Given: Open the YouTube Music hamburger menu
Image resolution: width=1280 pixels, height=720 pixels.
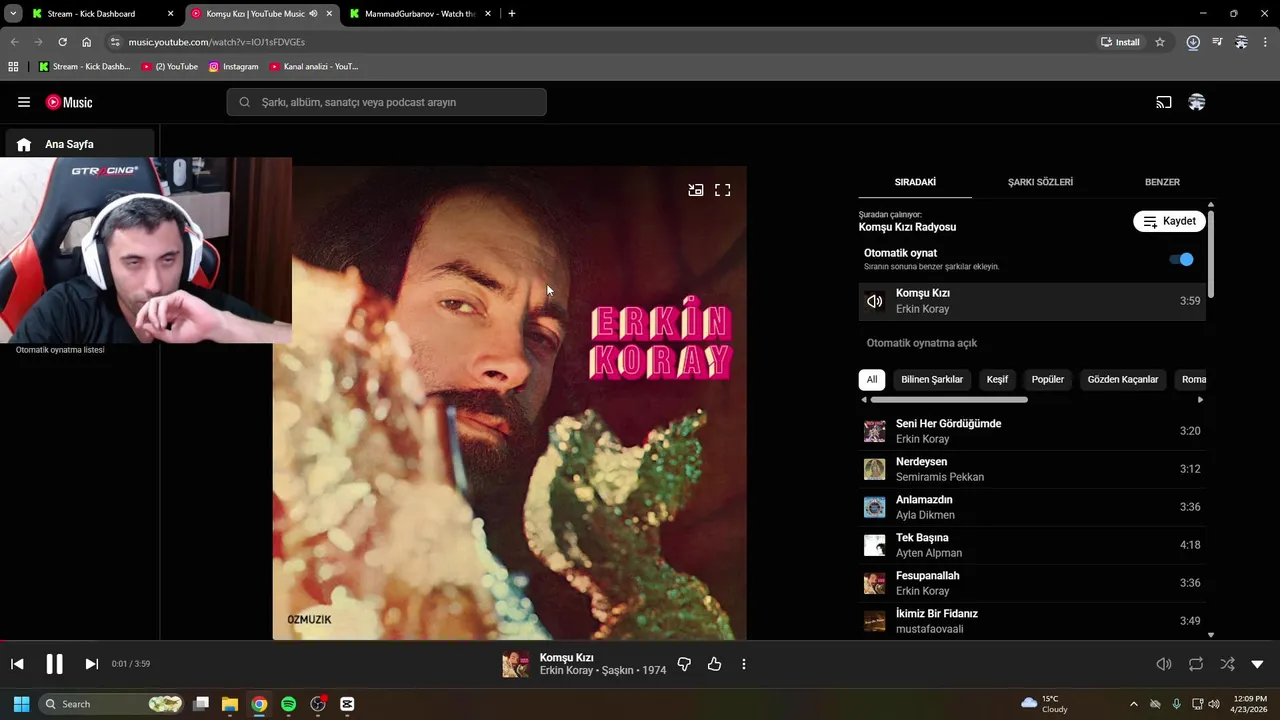Looking at the screenshot, I should click(x=24, y=102).
